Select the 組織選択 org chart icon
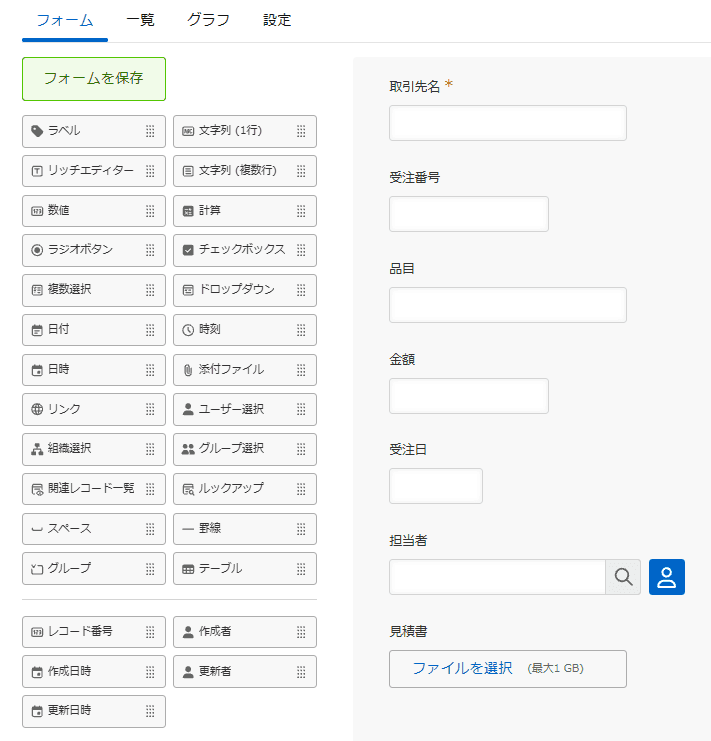 [37, 449]
